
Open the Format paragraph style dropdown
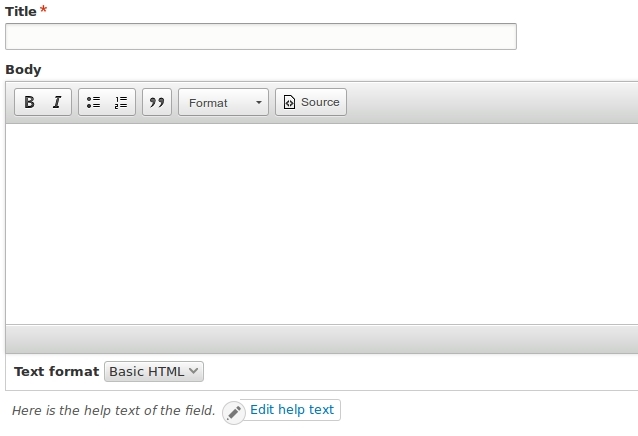tap(223, 102)
